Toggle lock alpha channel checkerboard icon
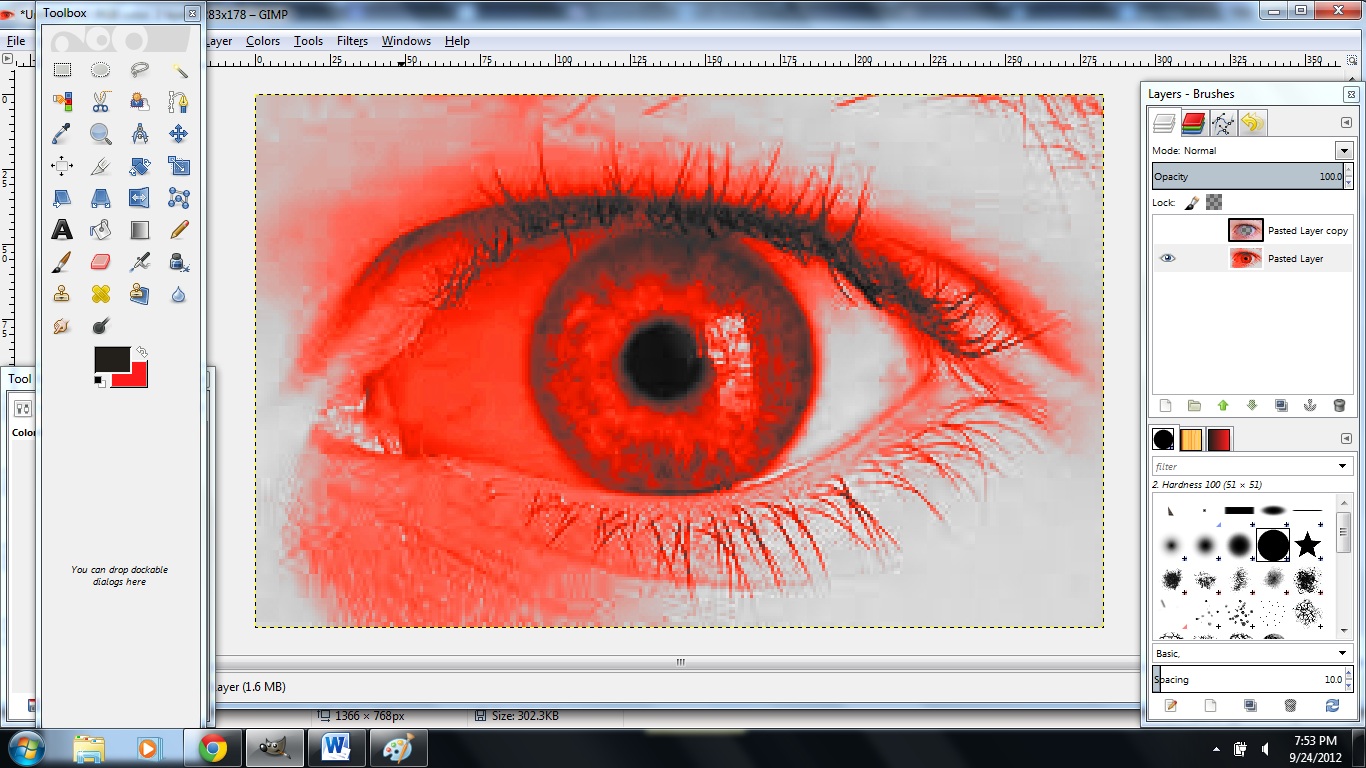 [x=1214, y=202]
